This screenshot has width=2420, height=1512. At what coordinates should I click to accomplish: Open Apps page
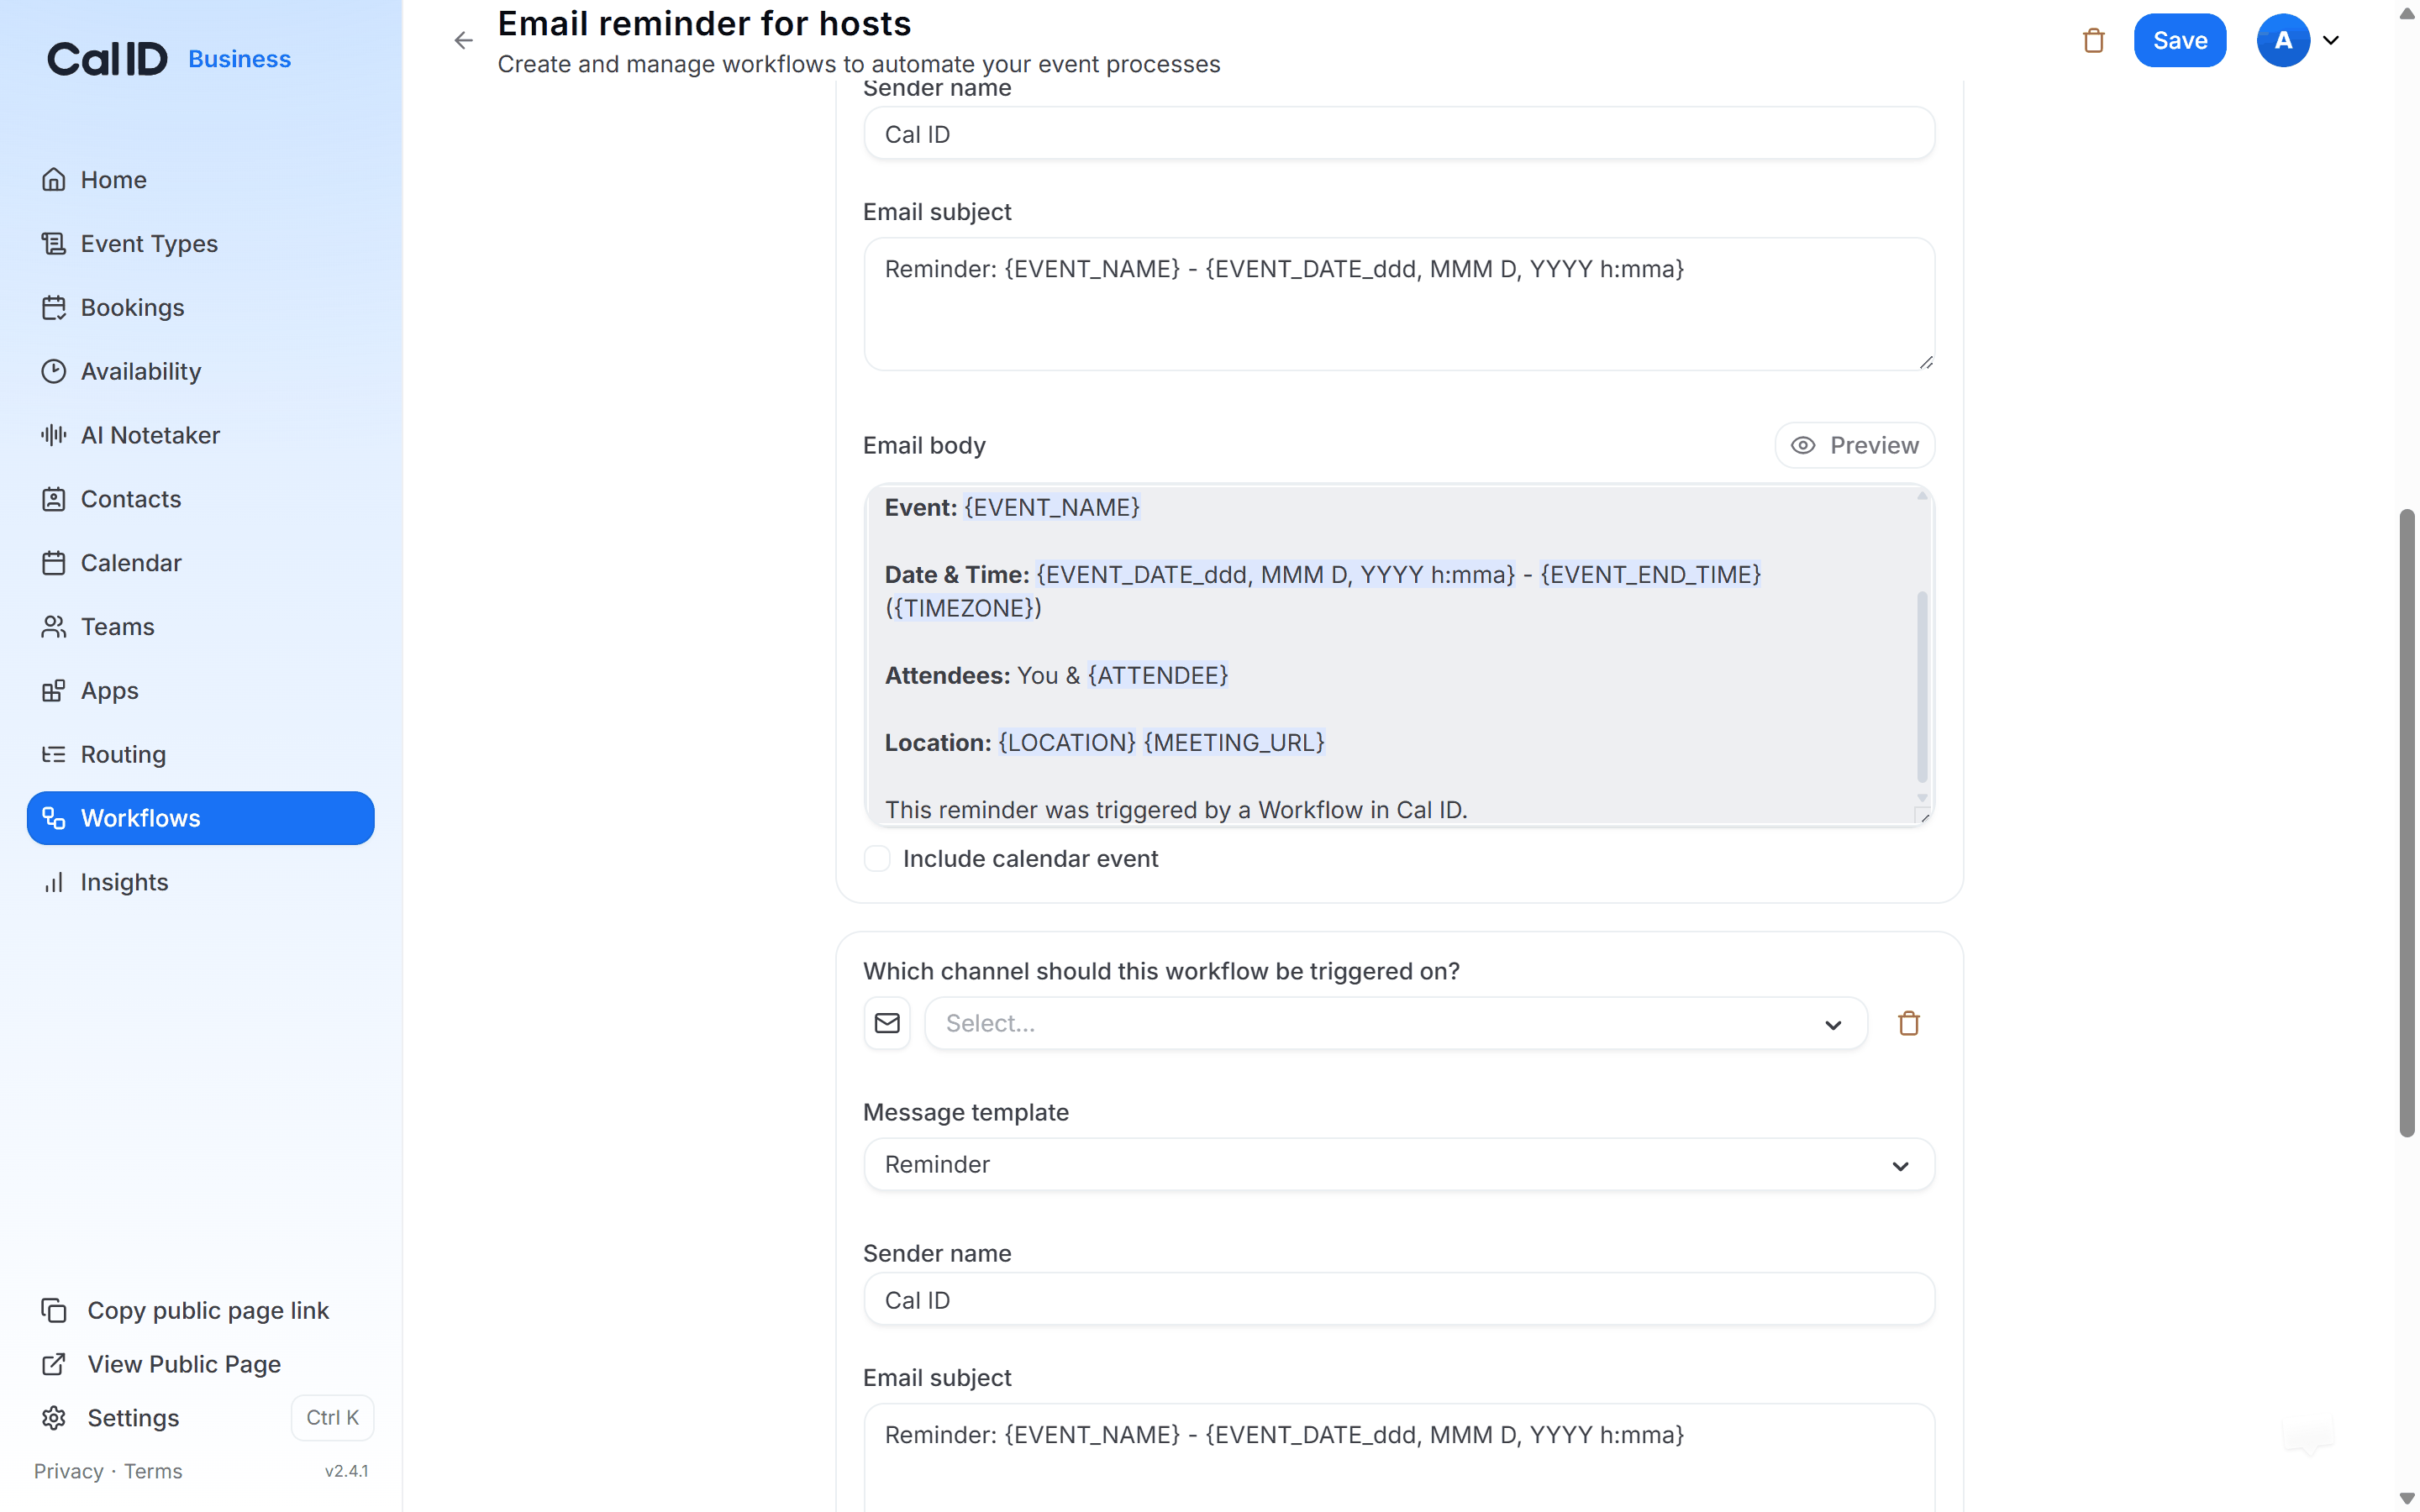201,691
